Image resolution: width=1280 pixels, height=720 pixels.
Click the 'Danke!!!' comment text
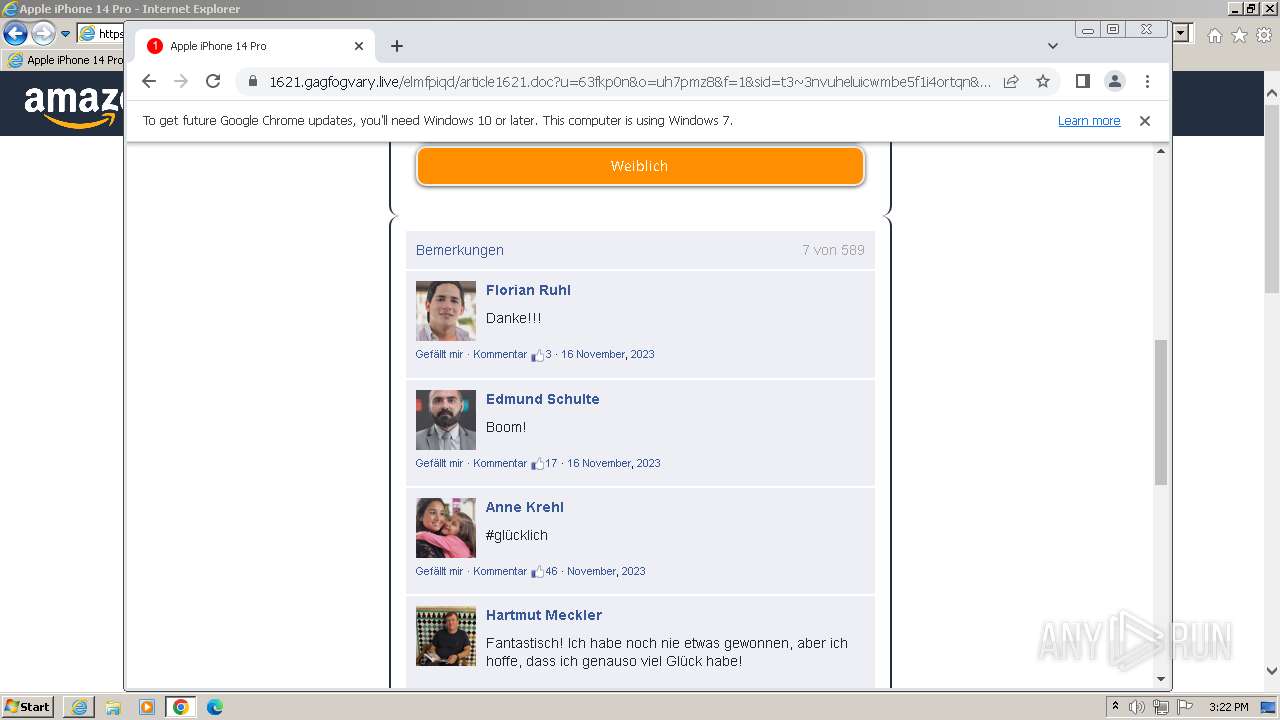[514, 318]
